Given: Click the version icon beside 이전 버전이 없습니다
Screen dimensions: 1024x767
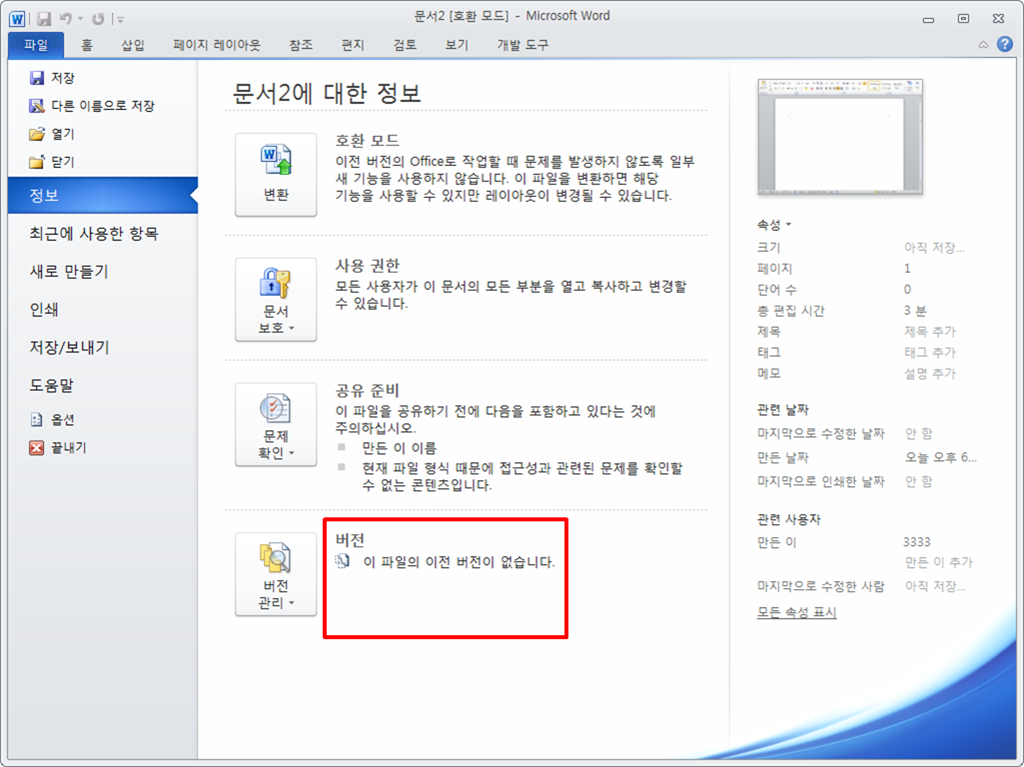Looking at the screenshot, I should [x=343, y=561].
